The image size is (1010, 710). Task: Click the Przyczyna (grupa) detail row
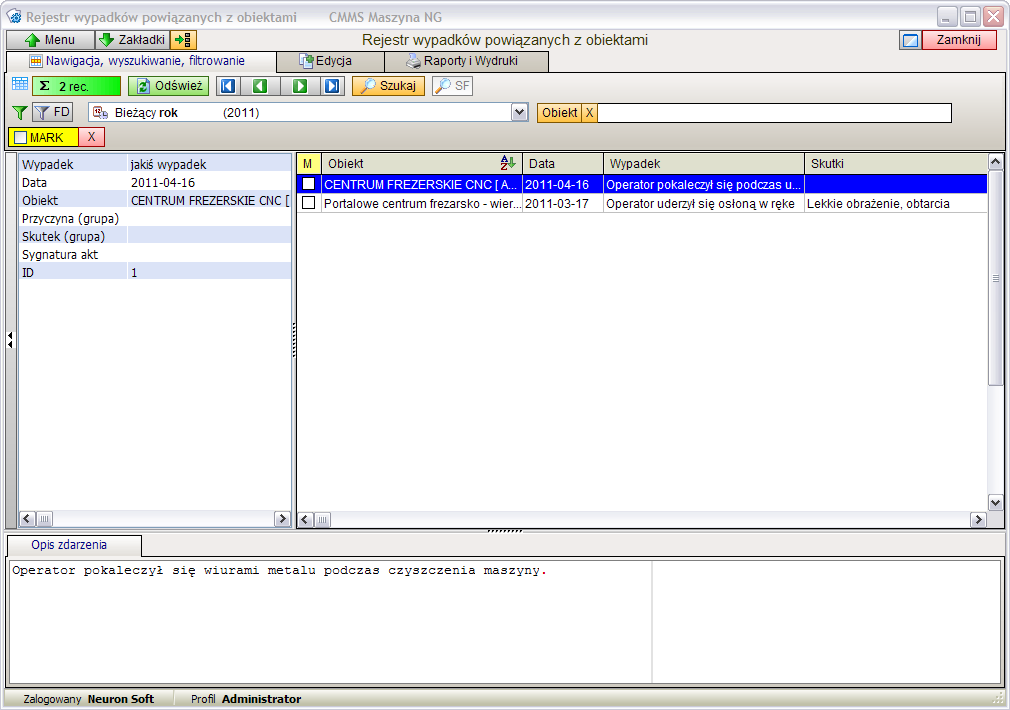155,218
